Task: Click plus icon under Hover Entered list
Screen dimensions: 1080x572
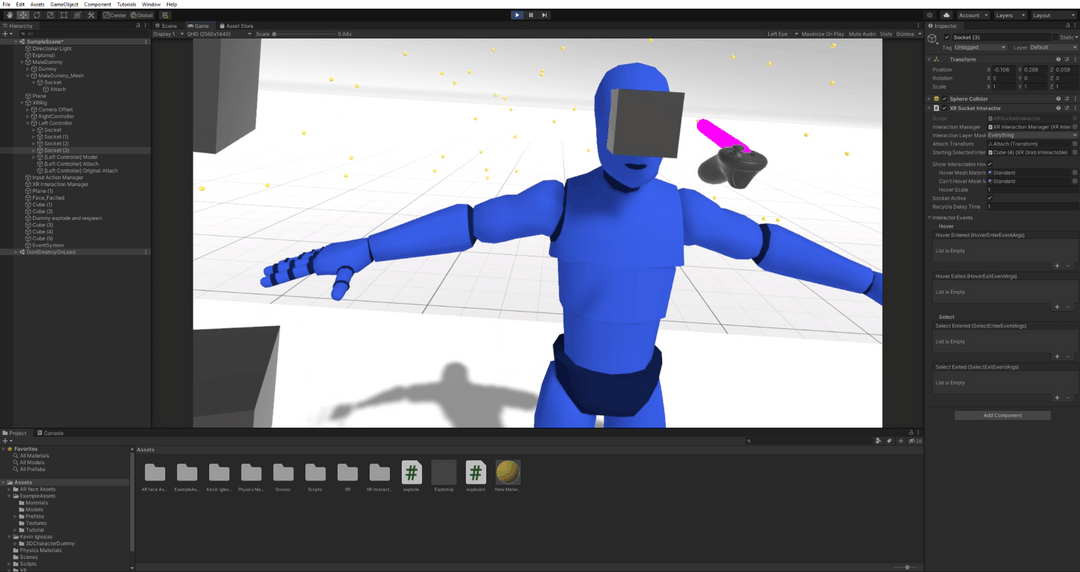Action: pyautogui.click(x=1057, y=266)
